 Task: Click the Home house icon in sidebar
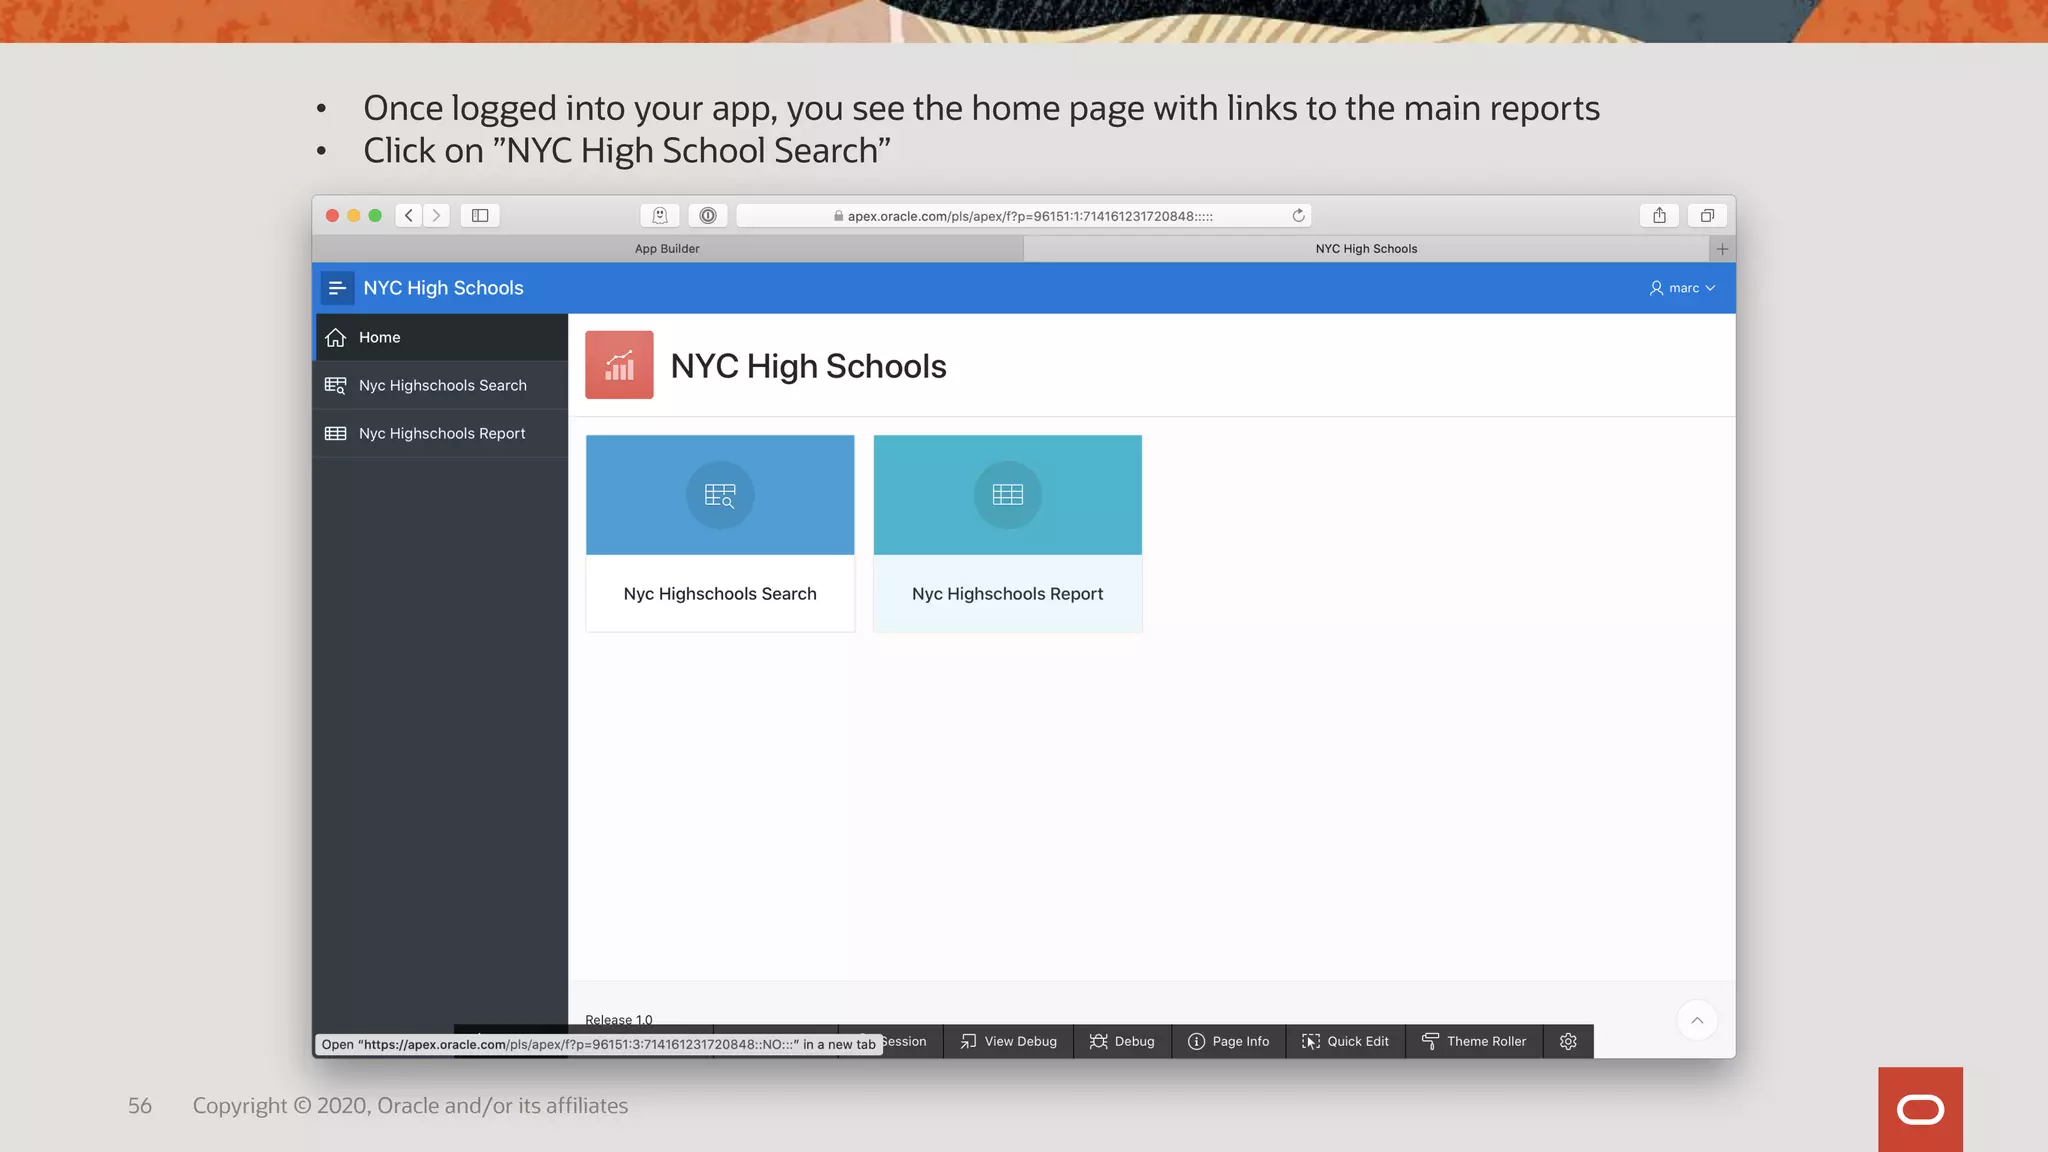pos(336,338)
